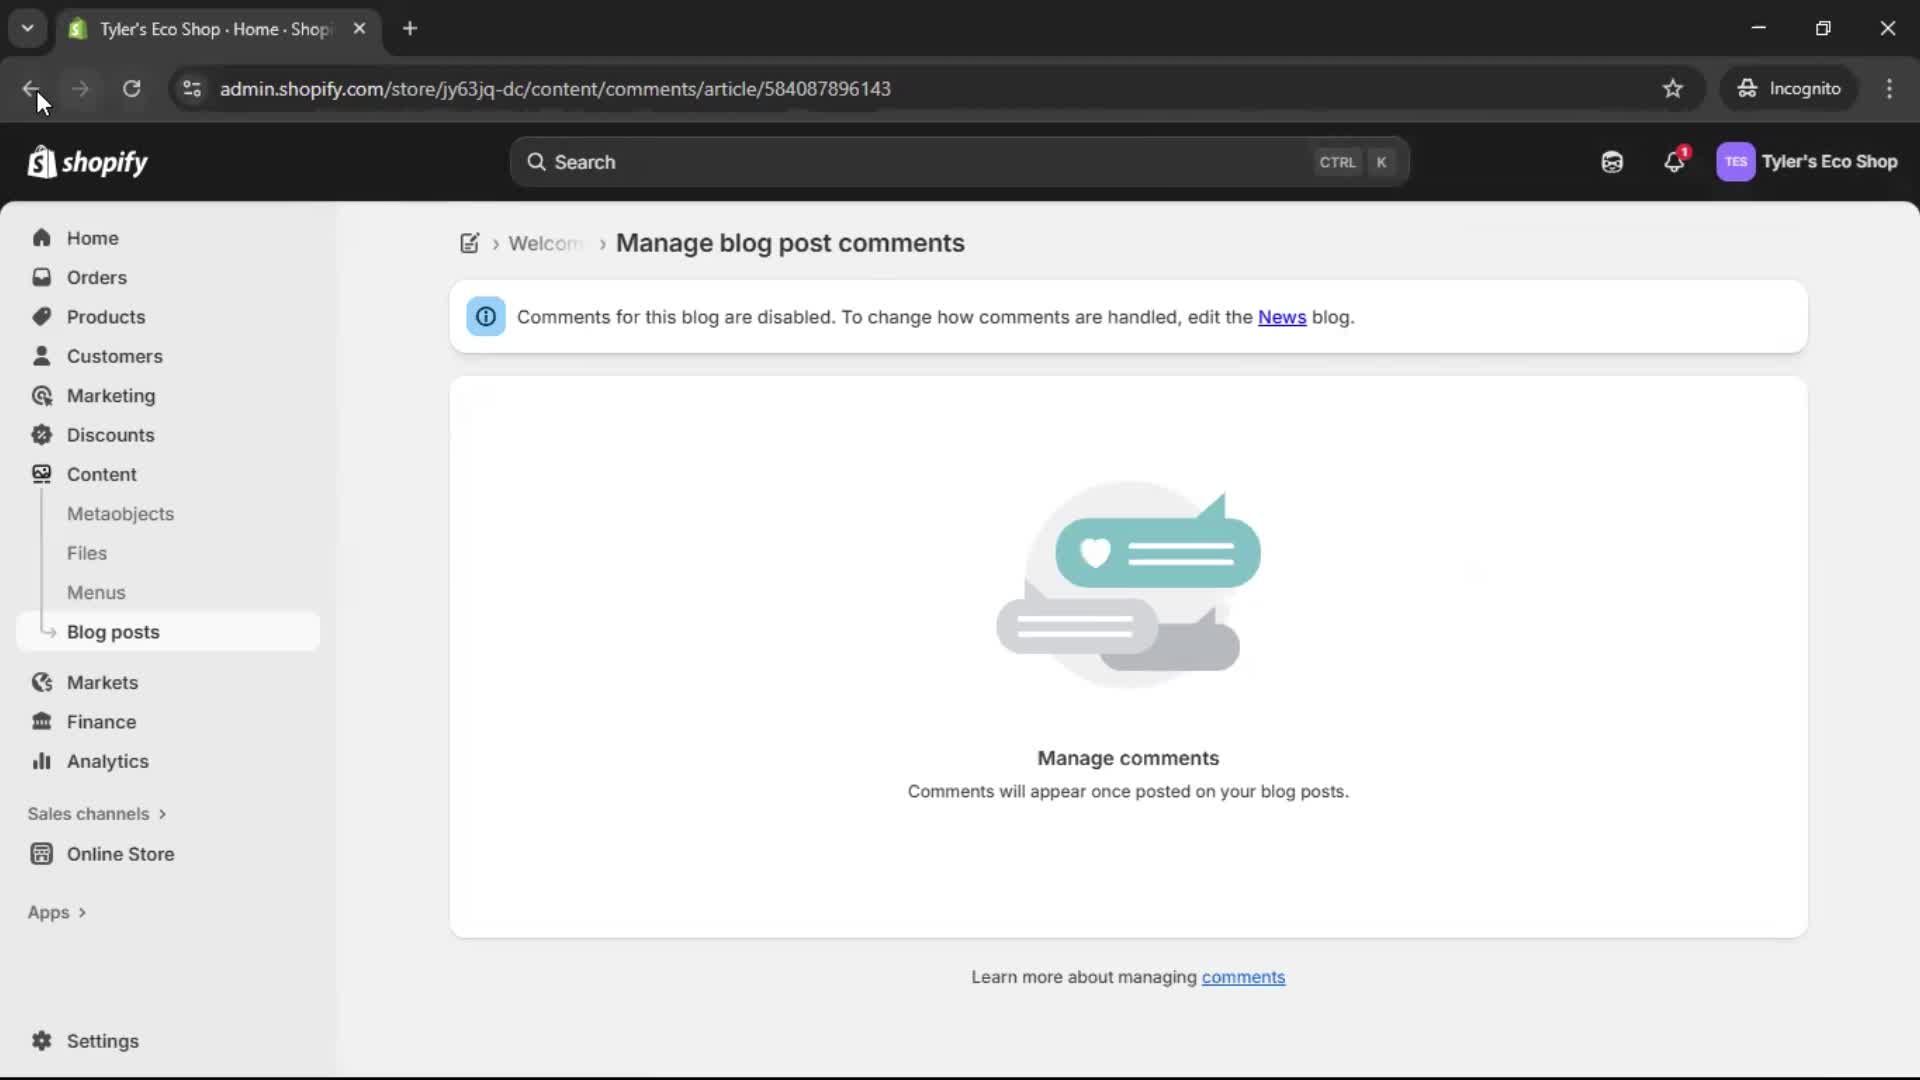Click the comments learn more link

[1243, 977]
